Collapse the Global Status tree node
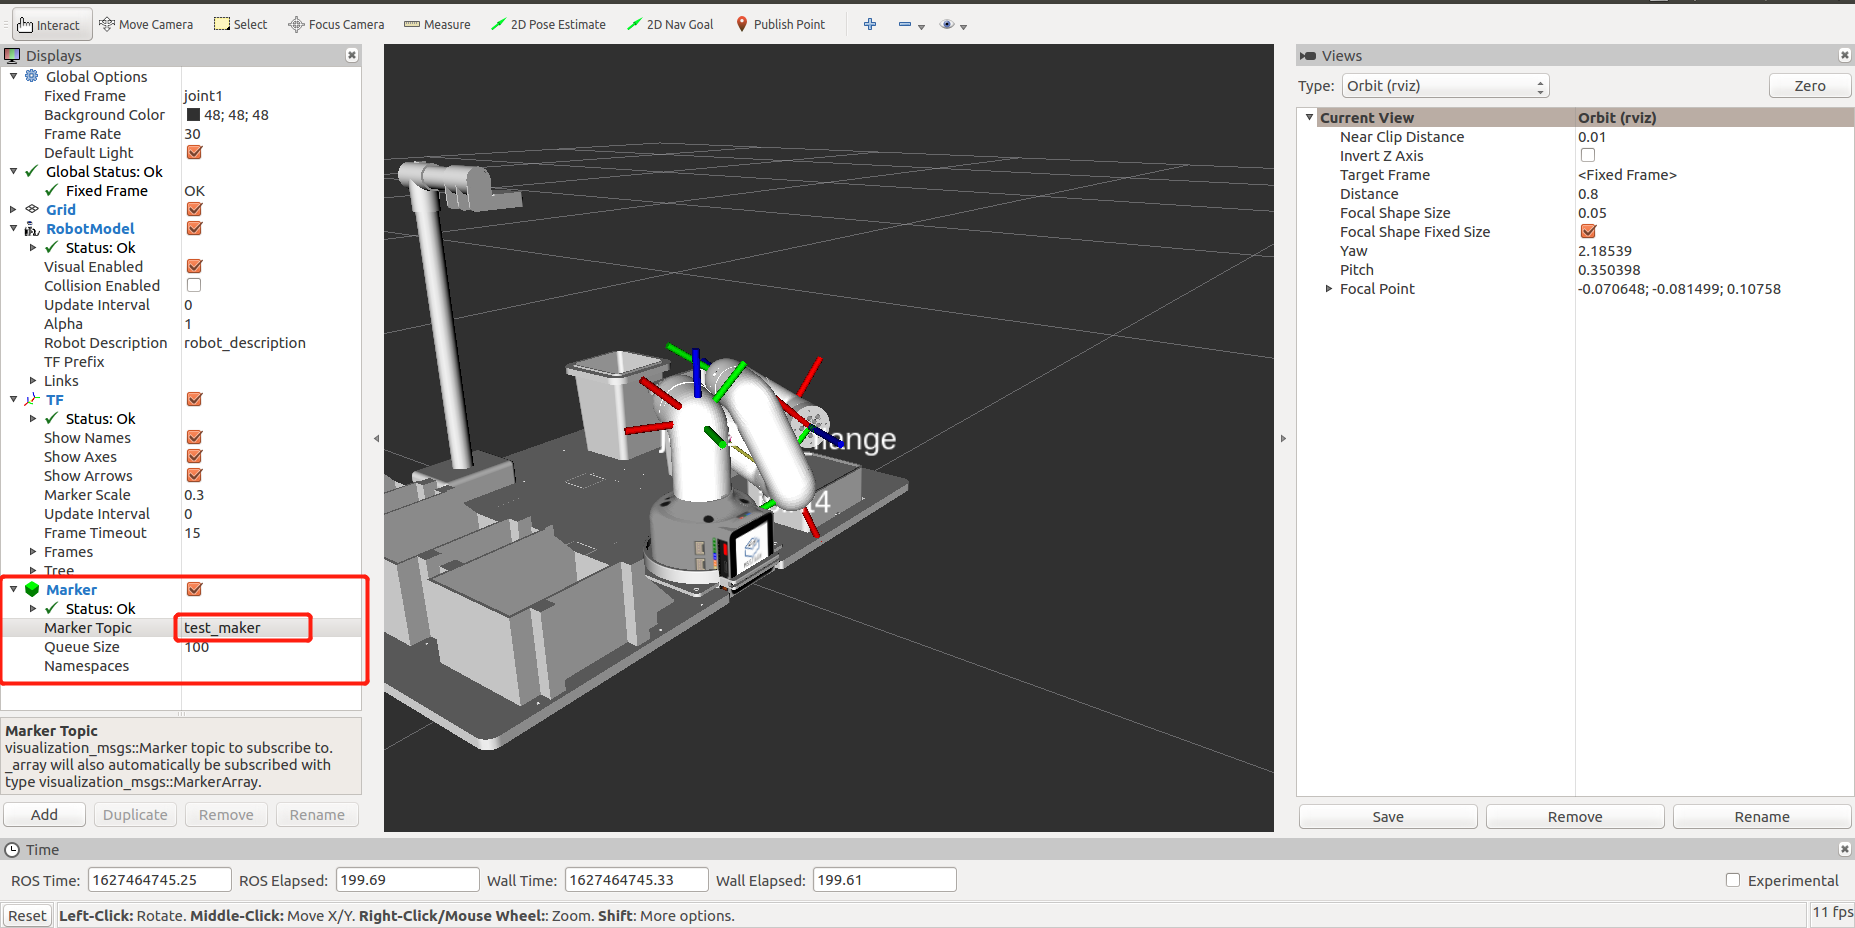The image size is (1855, 928). click(13, 171)
